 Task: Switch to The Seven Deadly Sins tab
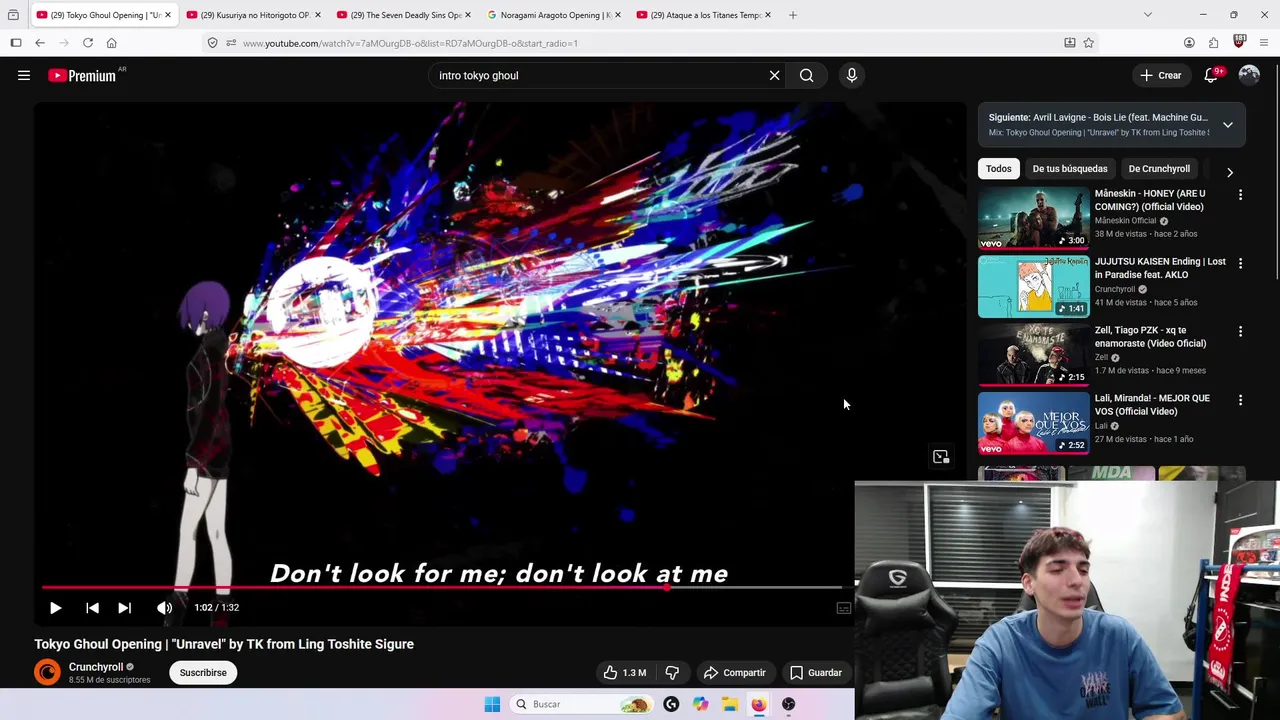[404, 15]
